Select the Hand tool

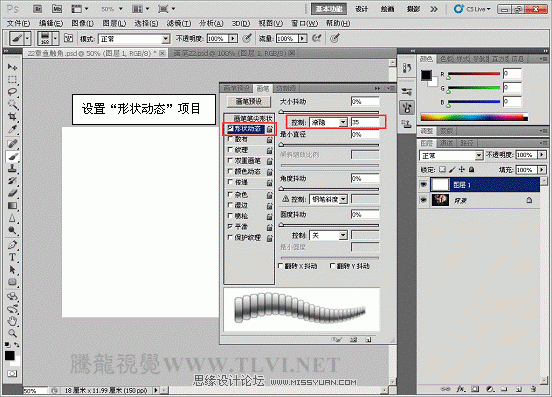point(12,321)
